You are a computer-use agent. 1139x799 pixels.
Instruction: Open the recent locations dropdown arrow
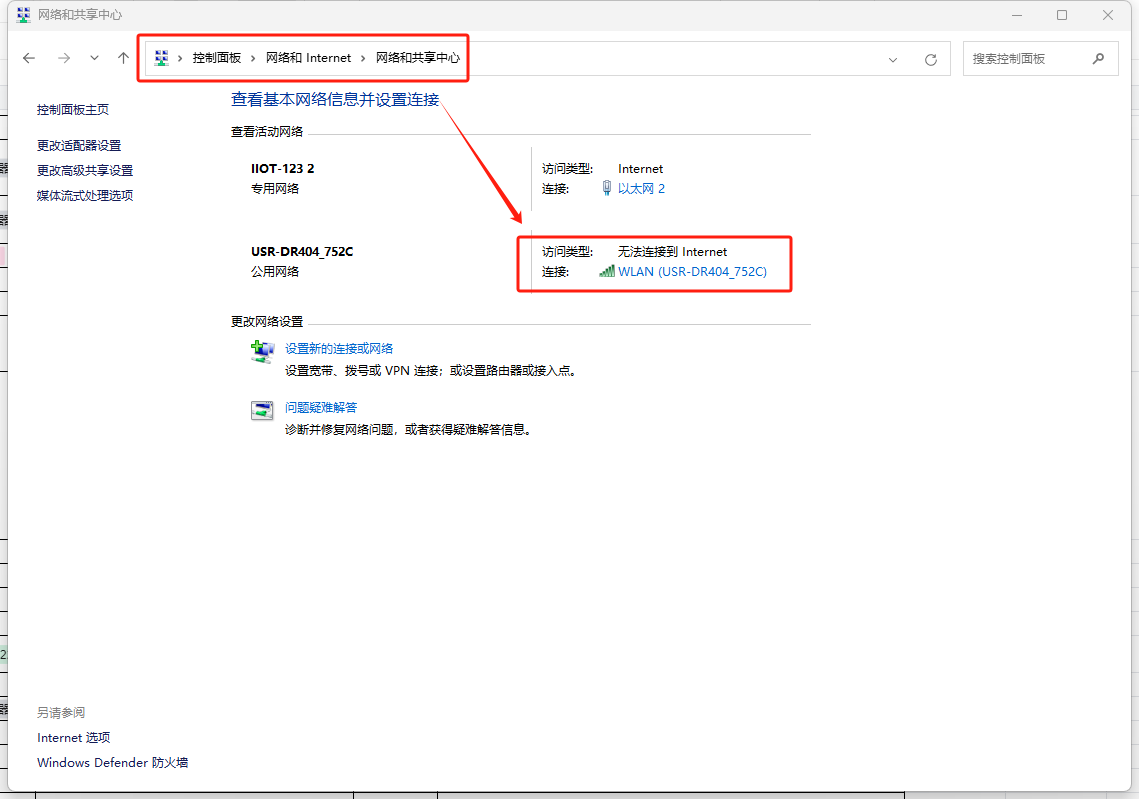point(94,58)
